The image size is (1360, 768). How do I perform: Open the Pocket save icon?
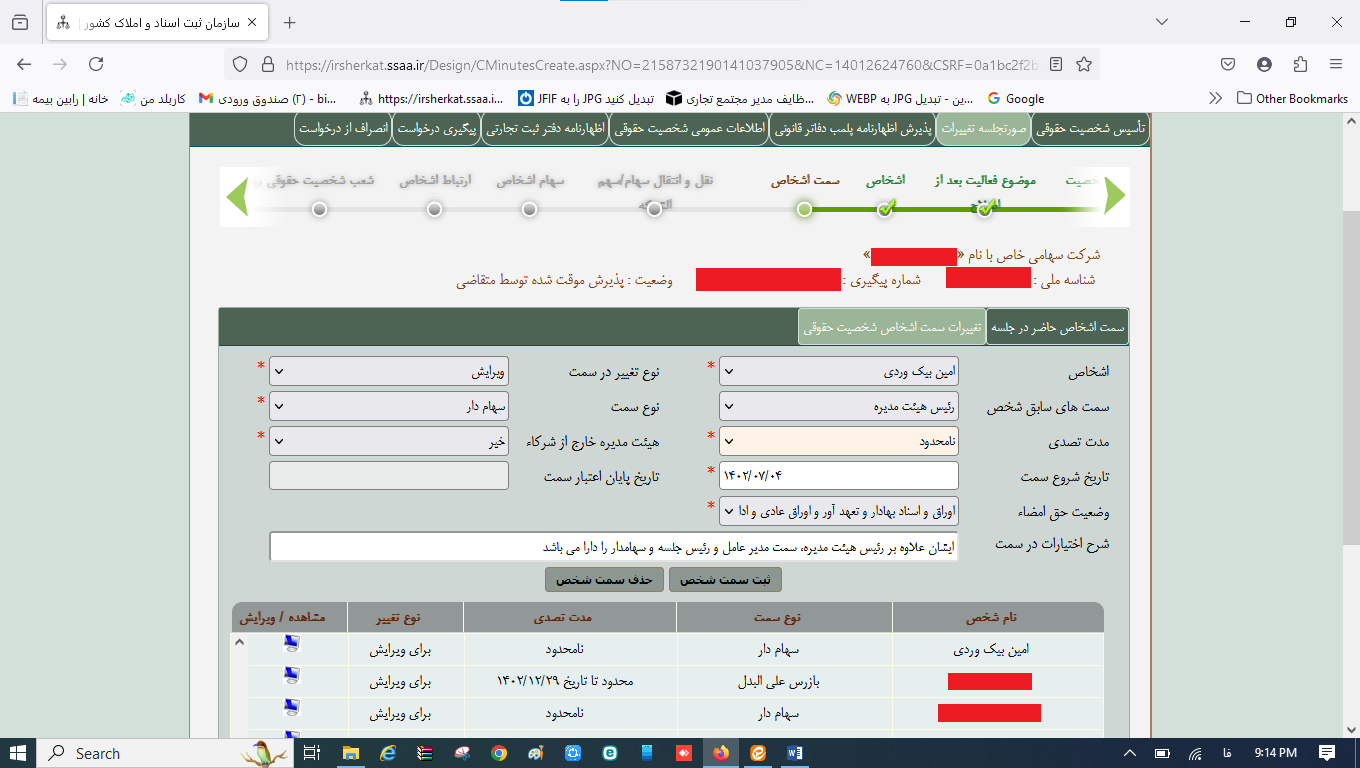point(1228,64)
